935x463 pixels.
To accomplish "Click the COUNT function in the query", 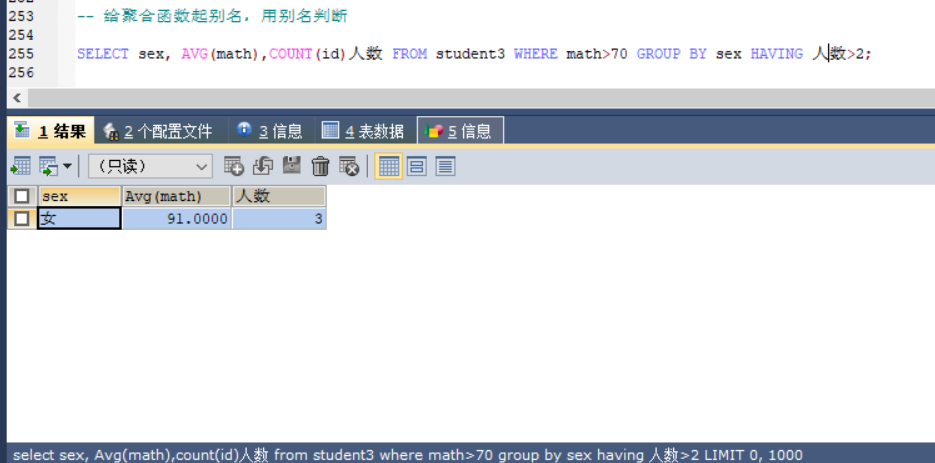I will [291, 54].
